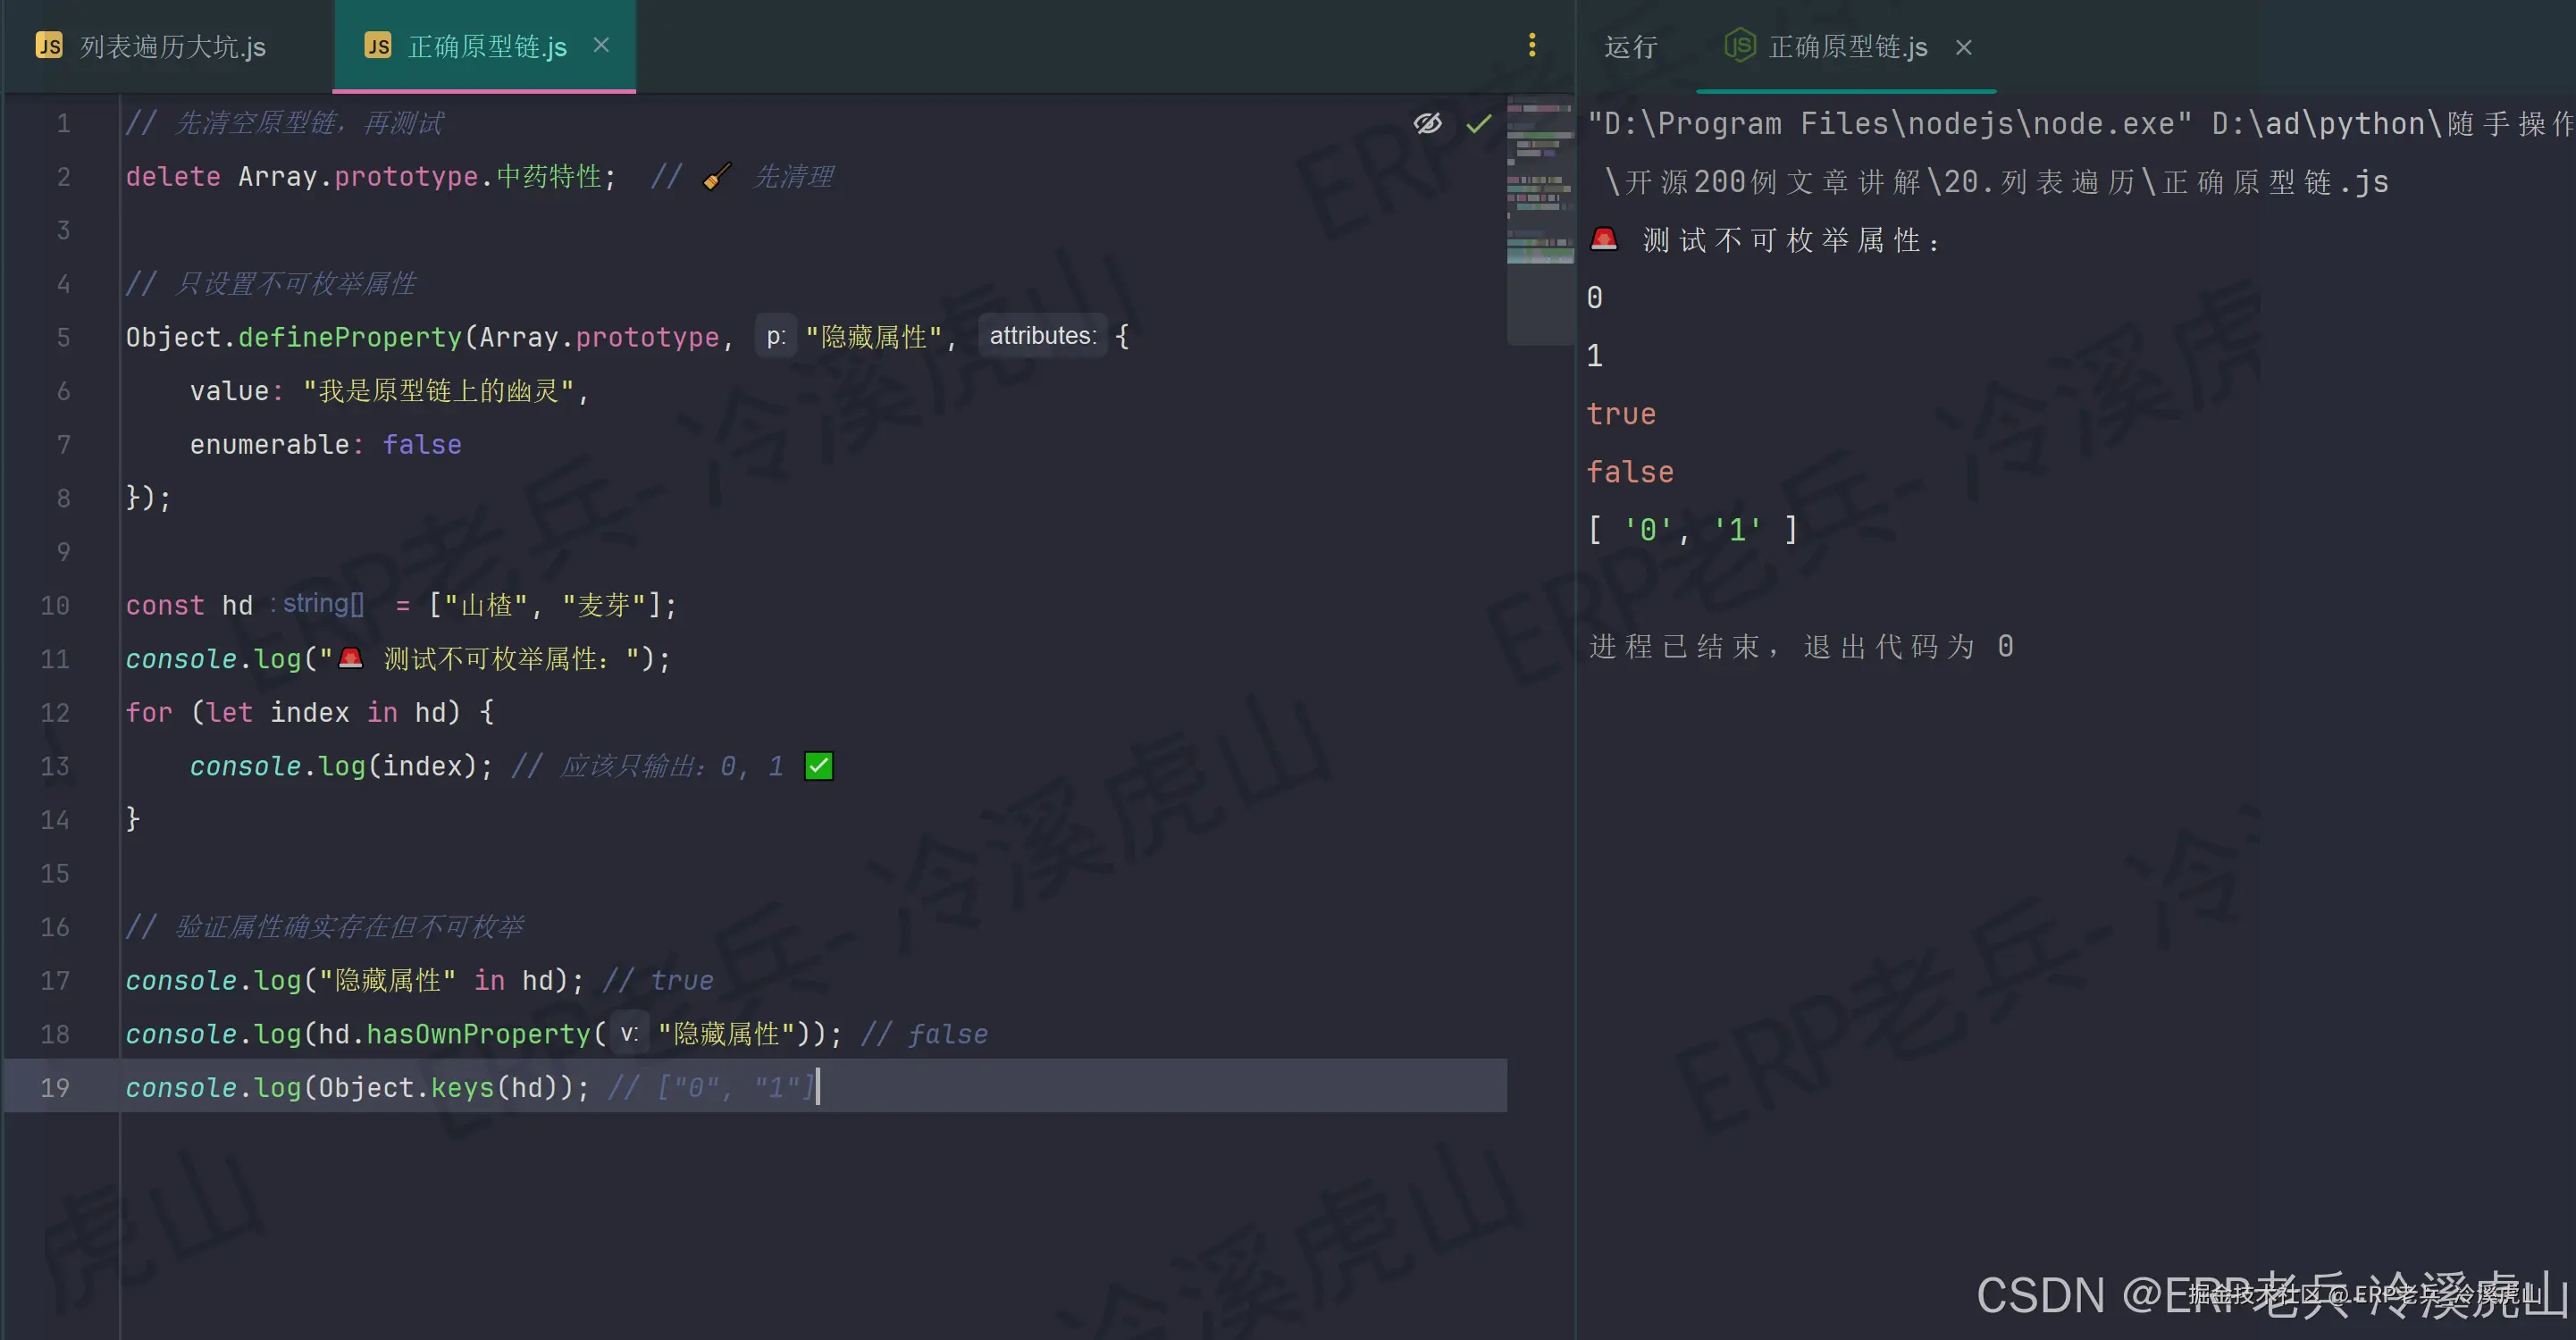Click JS file icon of 列表遍历大坑.js tab
The height and width of the screenshot is (1340, 2576).
[x=49, y=46]
